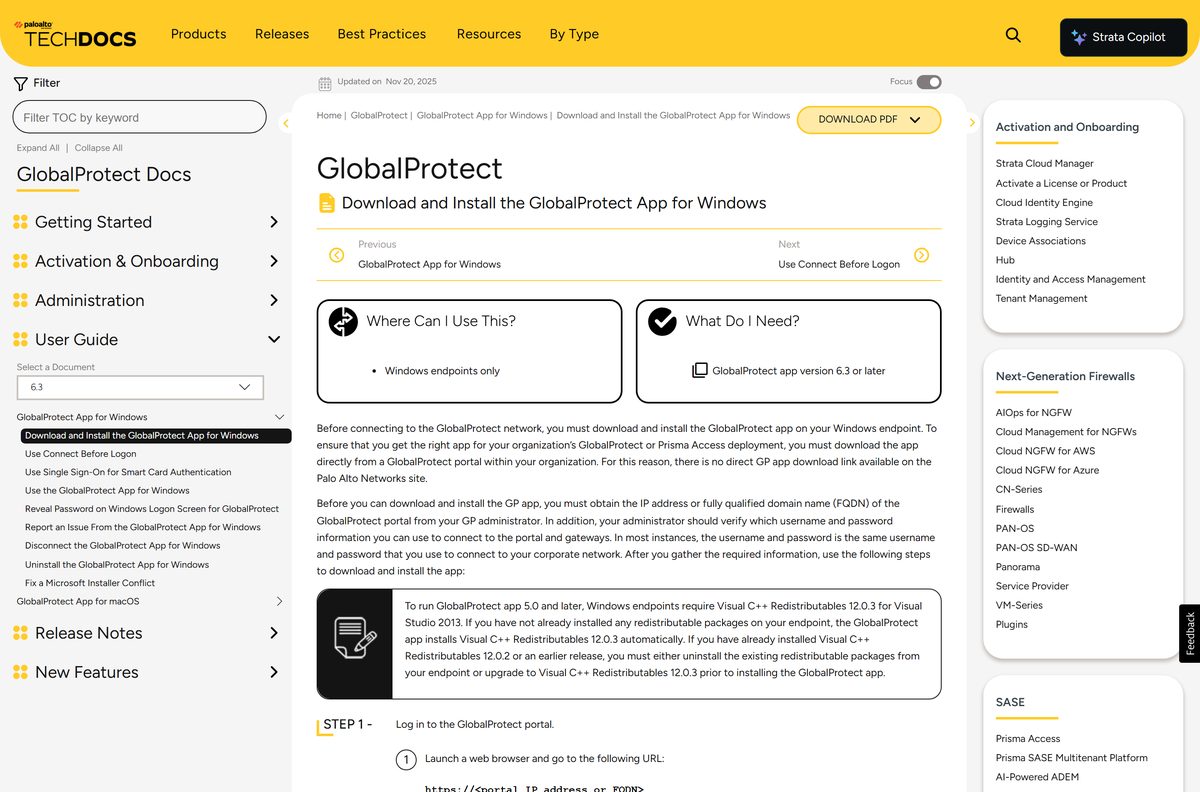Screen dimensions: 1200x792
Task: Open Fix a Microsoft Installer Conflict
Action: coord(90,583)
